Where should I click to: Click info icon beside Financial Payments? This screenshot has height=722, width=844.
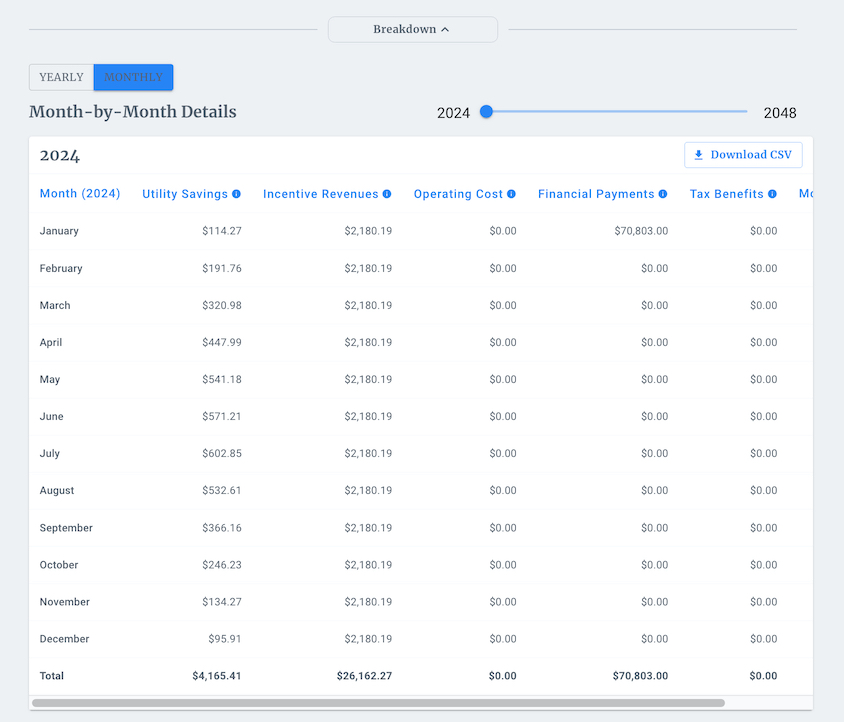pos(663,194)
